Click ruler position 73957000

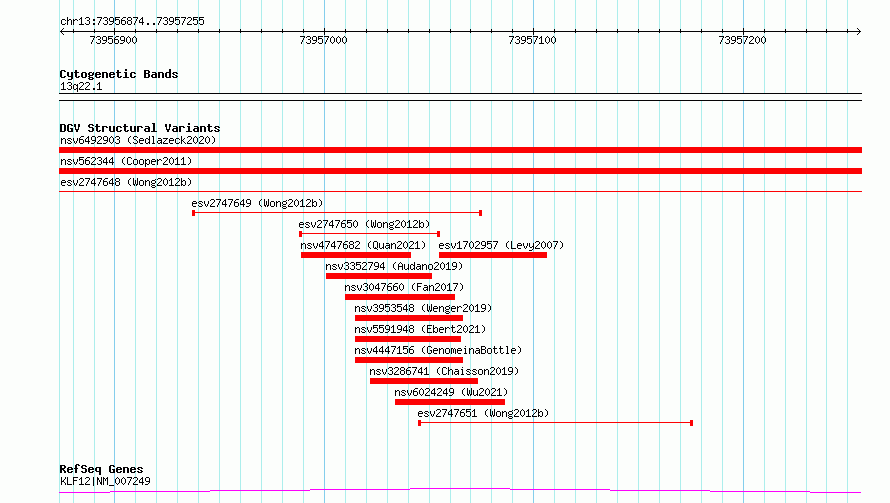[x=324, y=40]
